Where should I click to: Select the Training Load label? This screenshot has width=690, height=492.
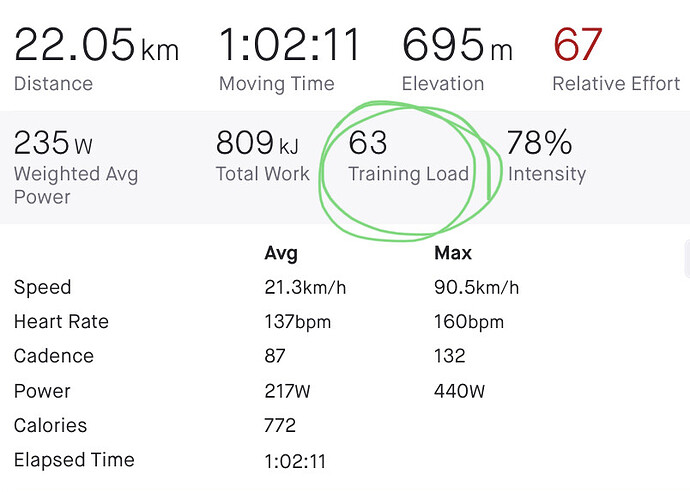click(x=408, y=174)
